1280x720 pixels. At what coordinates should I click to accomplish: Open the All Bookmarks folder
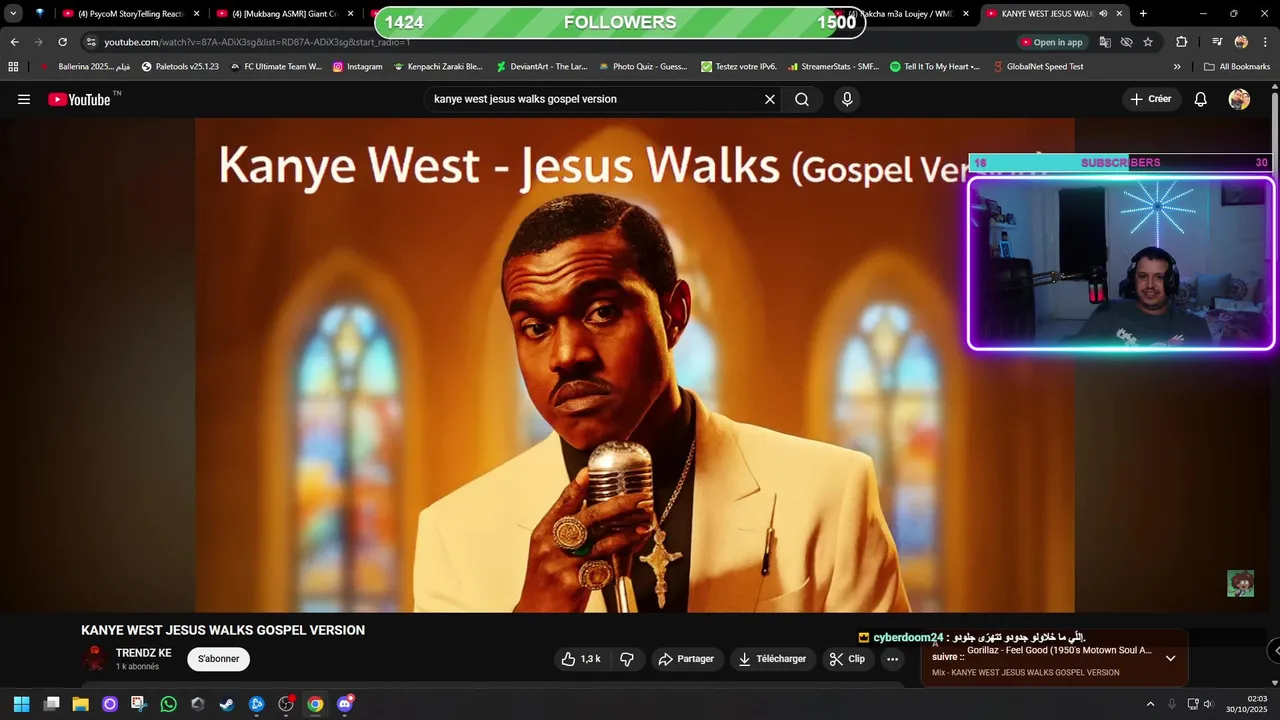click(x=1237, y=67)
